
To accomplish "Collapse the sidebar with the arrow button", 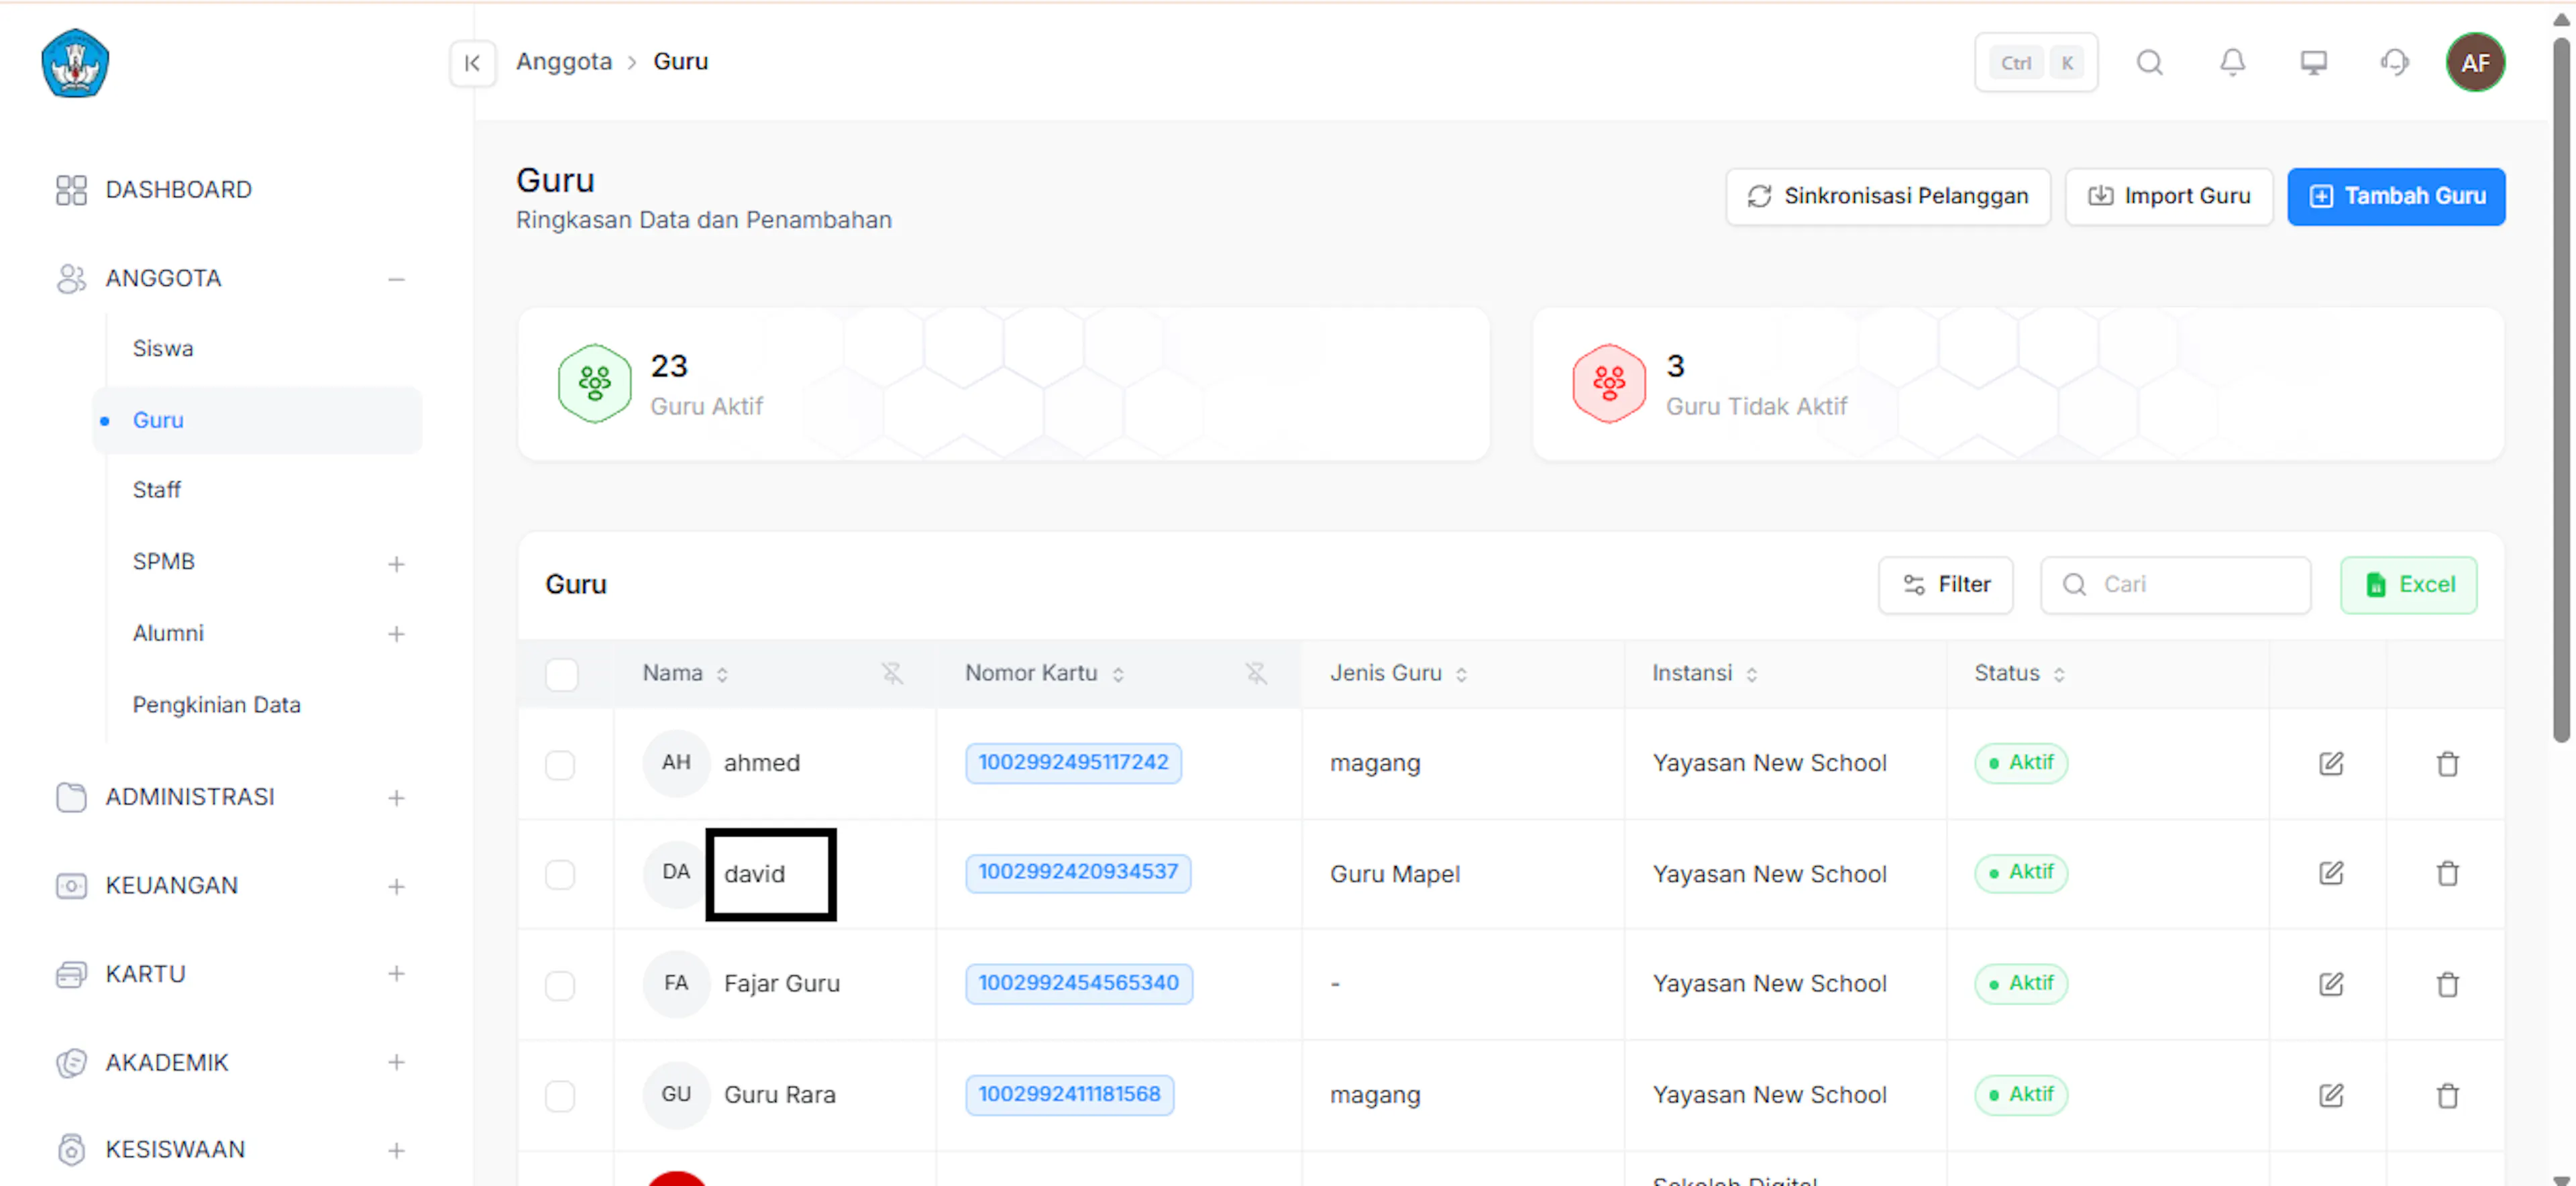I will coord(473,63).
